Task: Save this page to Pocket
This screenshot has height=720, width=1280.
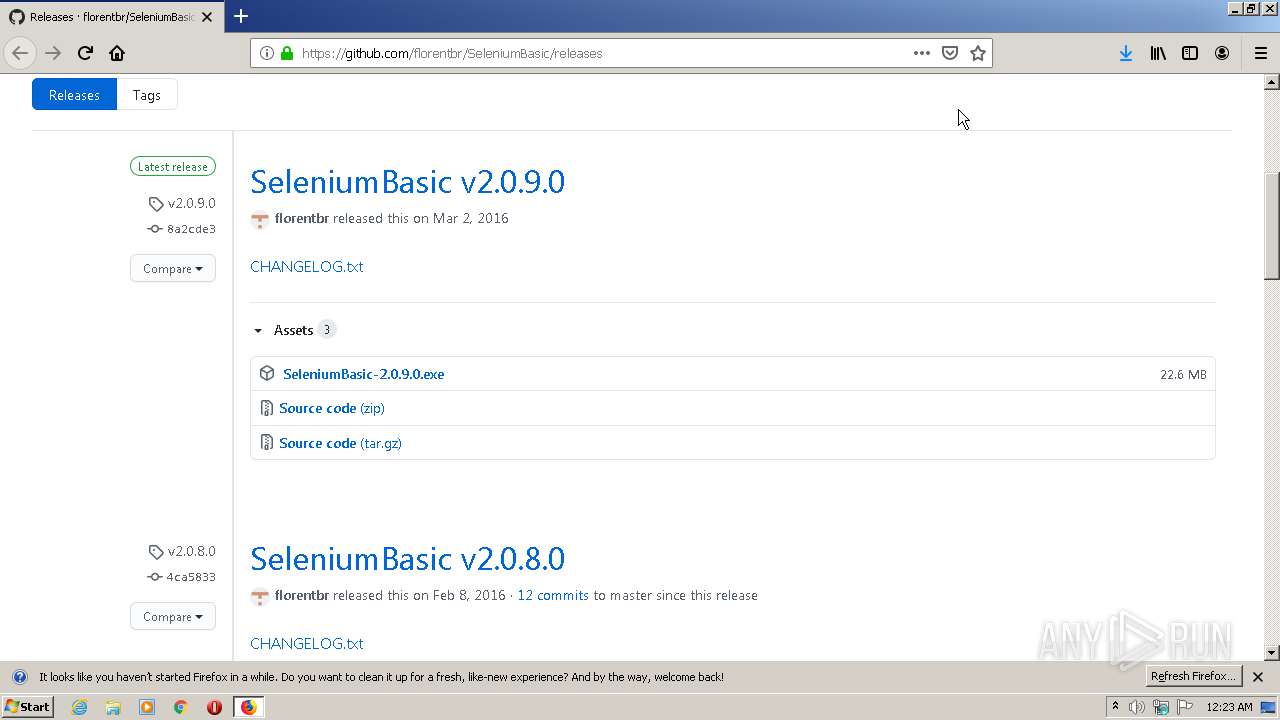Action: (950, 53)
